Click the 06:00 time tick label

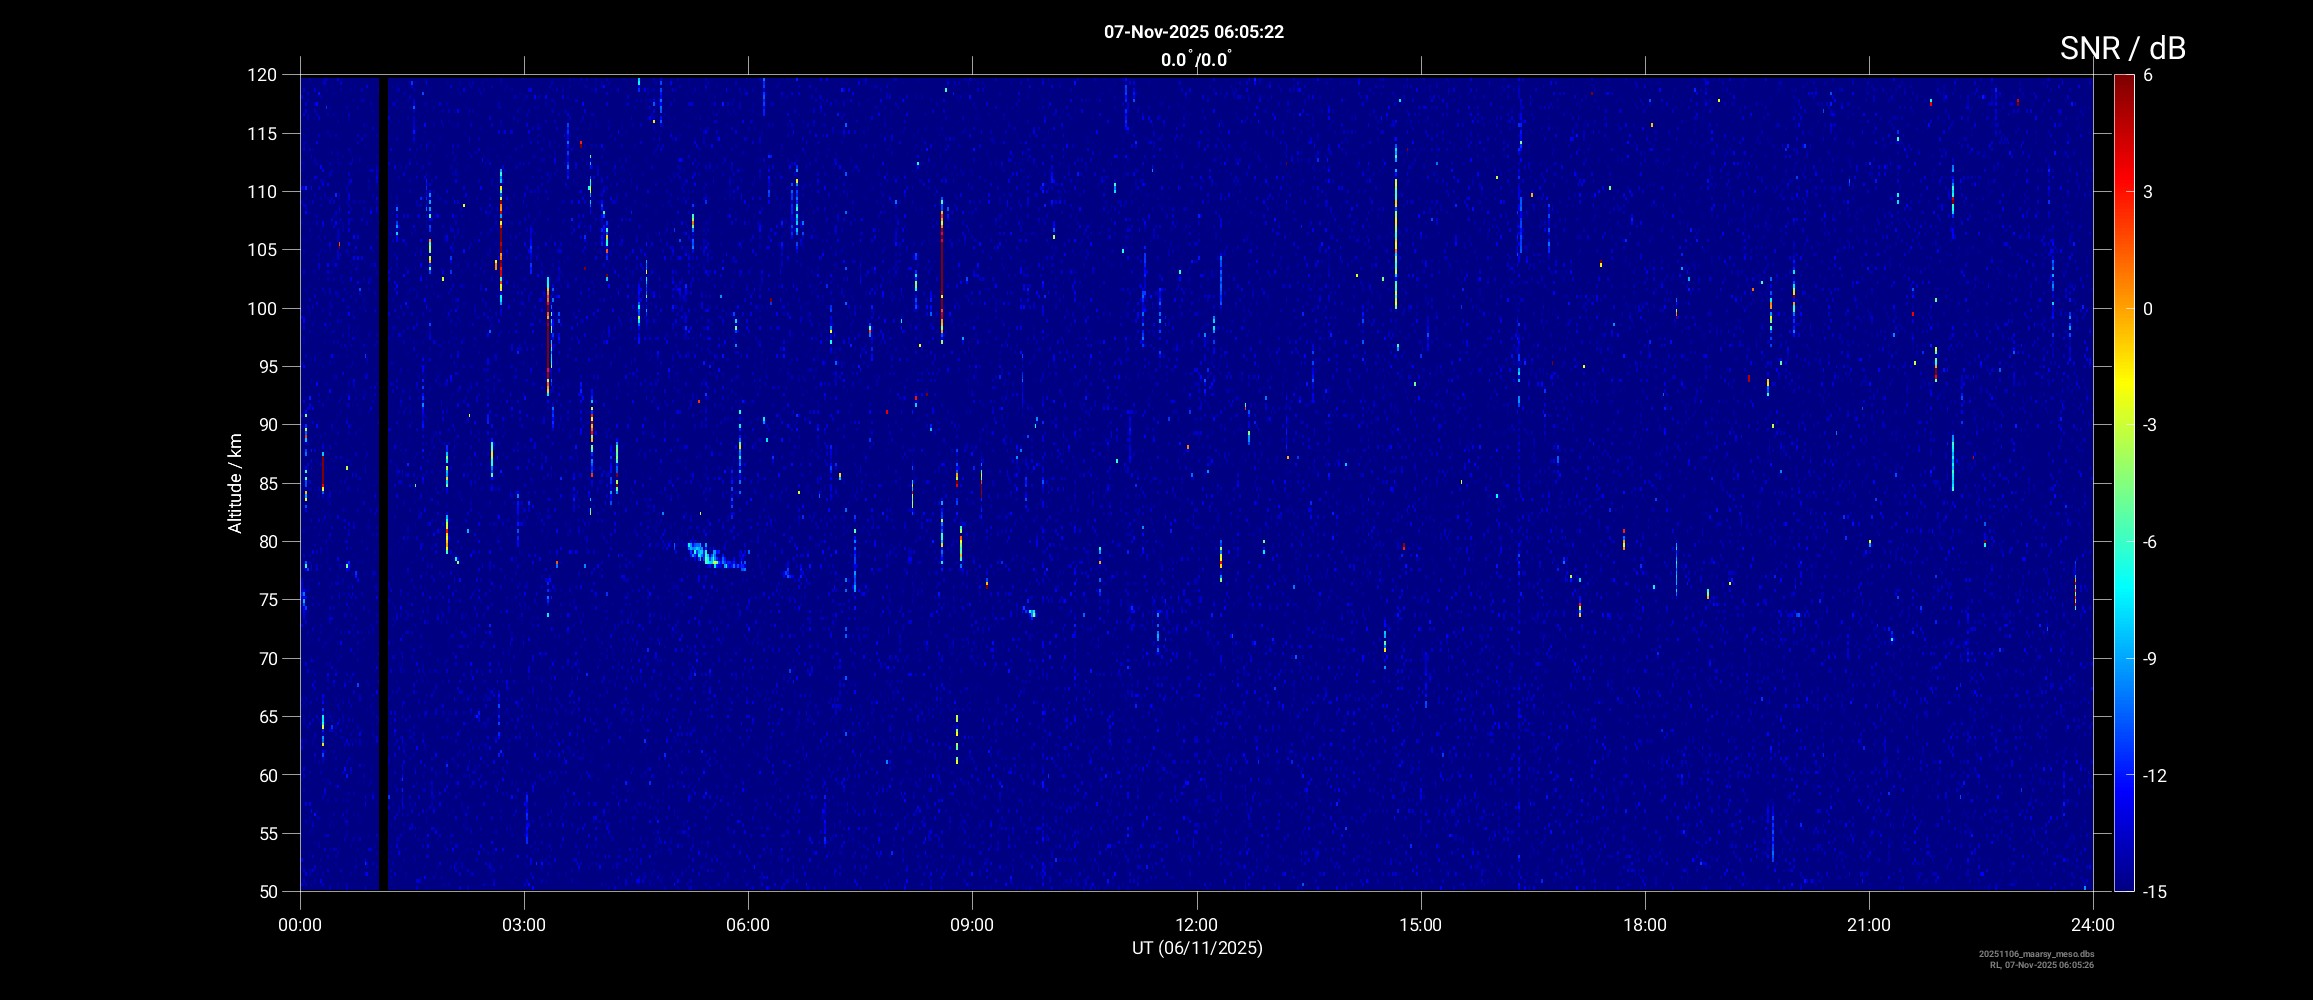click(x=748, y=925)
